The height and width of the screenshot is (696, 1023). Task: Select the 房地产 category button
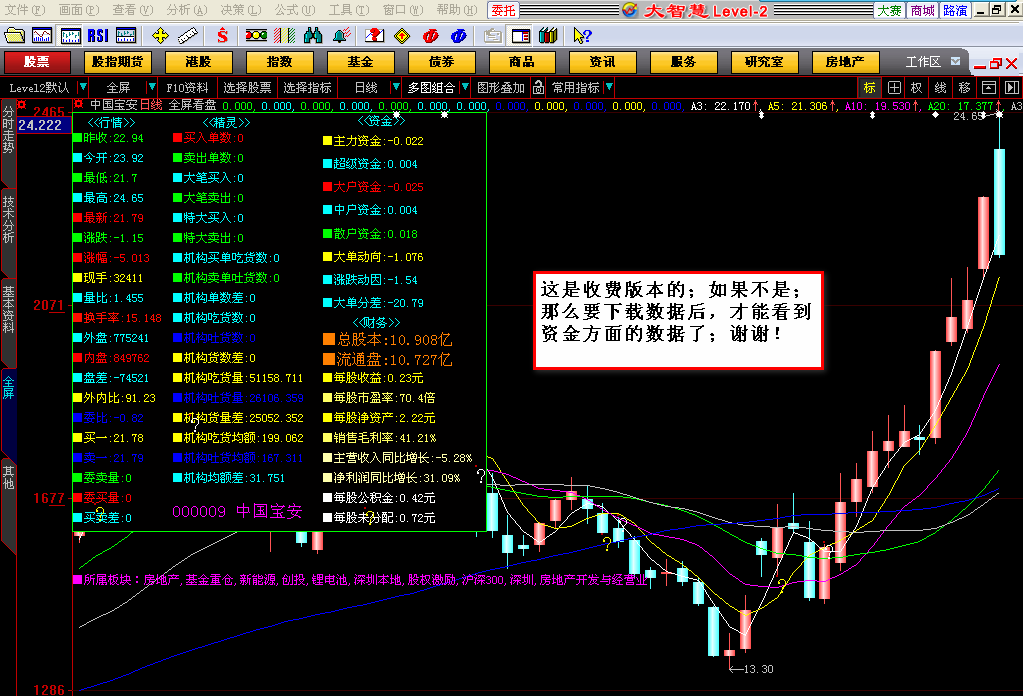pos(845,62)
